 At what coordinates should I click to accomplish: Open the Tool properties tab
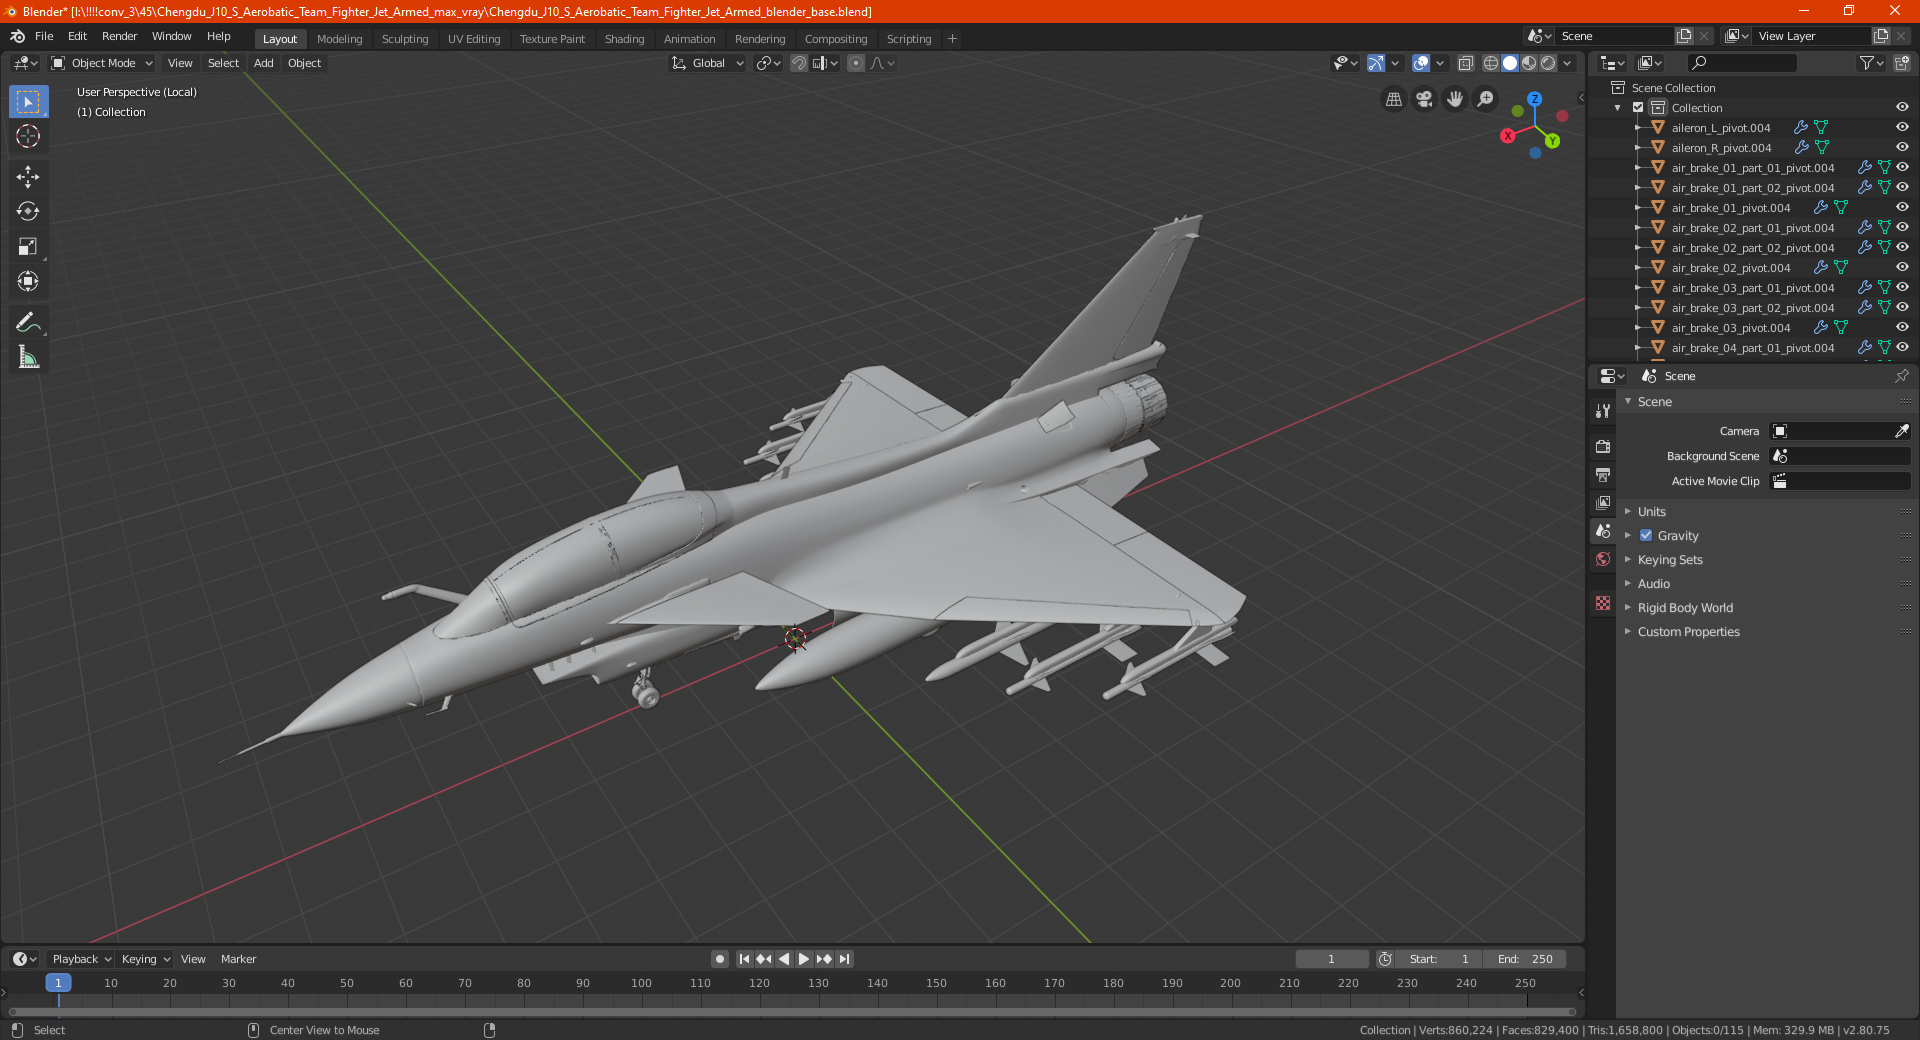point(1603,411)
